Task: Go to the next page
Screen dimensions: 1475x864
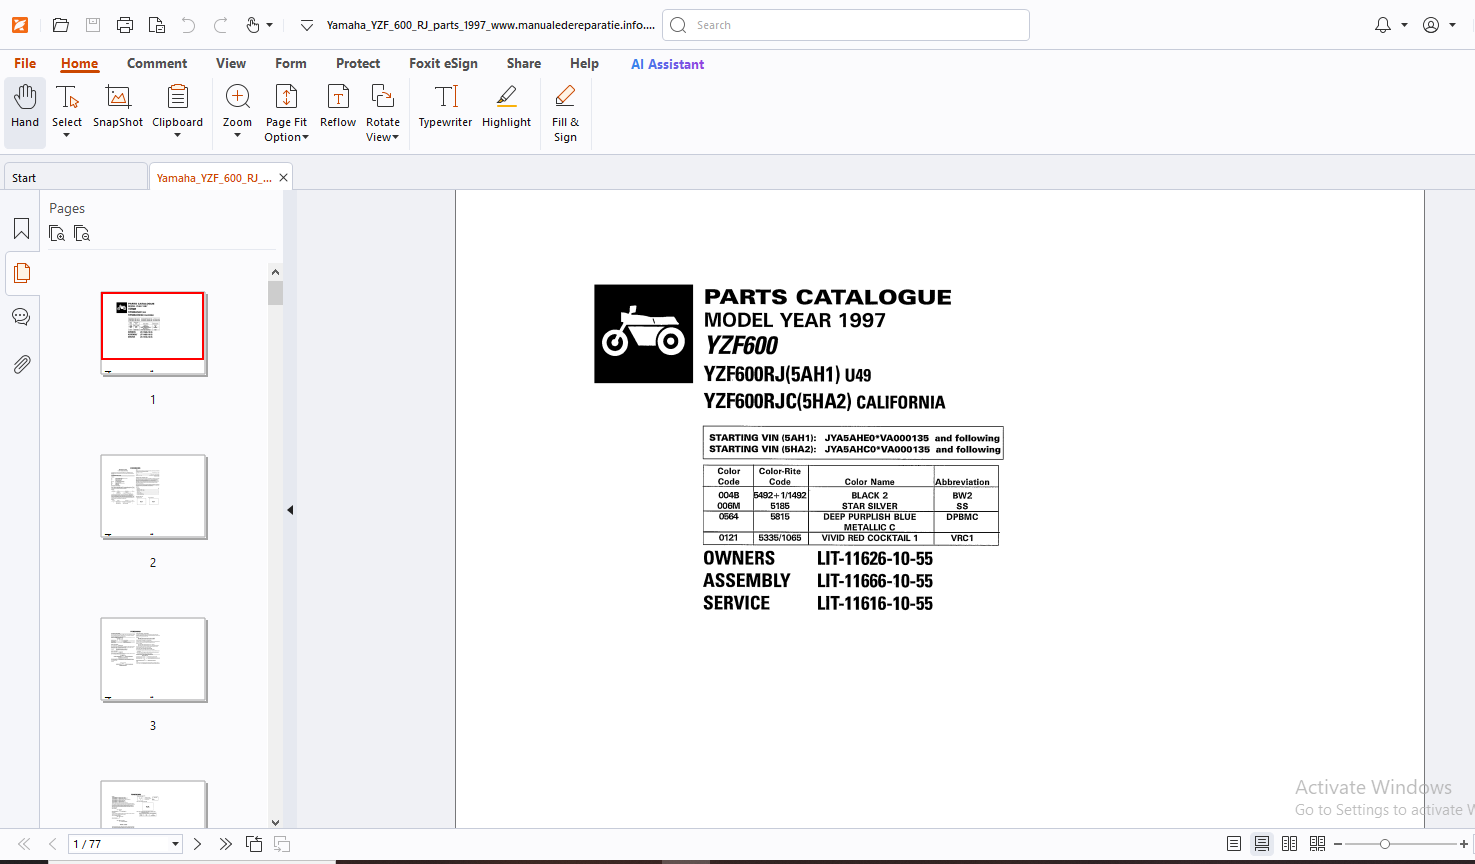Action: pos(197,844)
